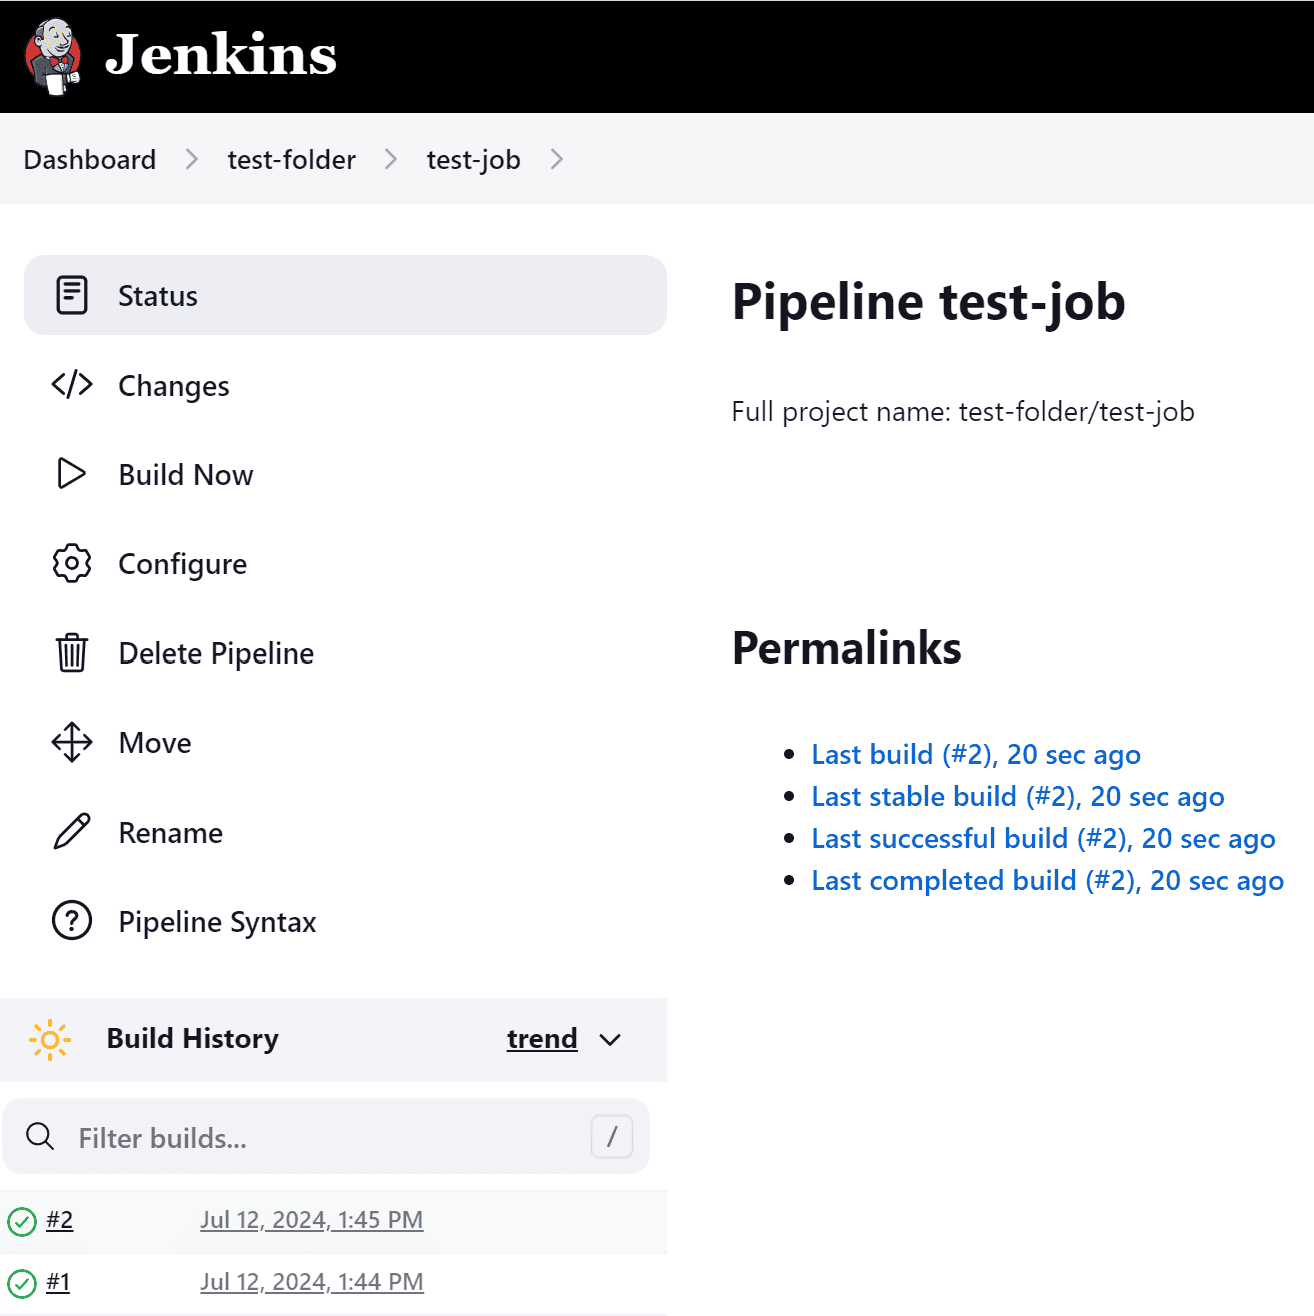Screen dimensions: 1314x1316
Task: Open test-folder breadcrumb link
Action: [291, 160]
